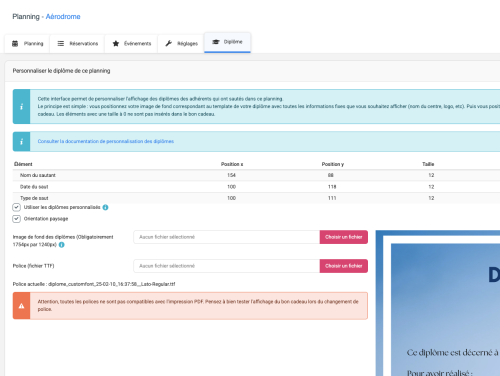The height and width of the screenshot is (376, 500).
Task: Click the 'Date du saut' row label
Action: (x=34, y=187)
